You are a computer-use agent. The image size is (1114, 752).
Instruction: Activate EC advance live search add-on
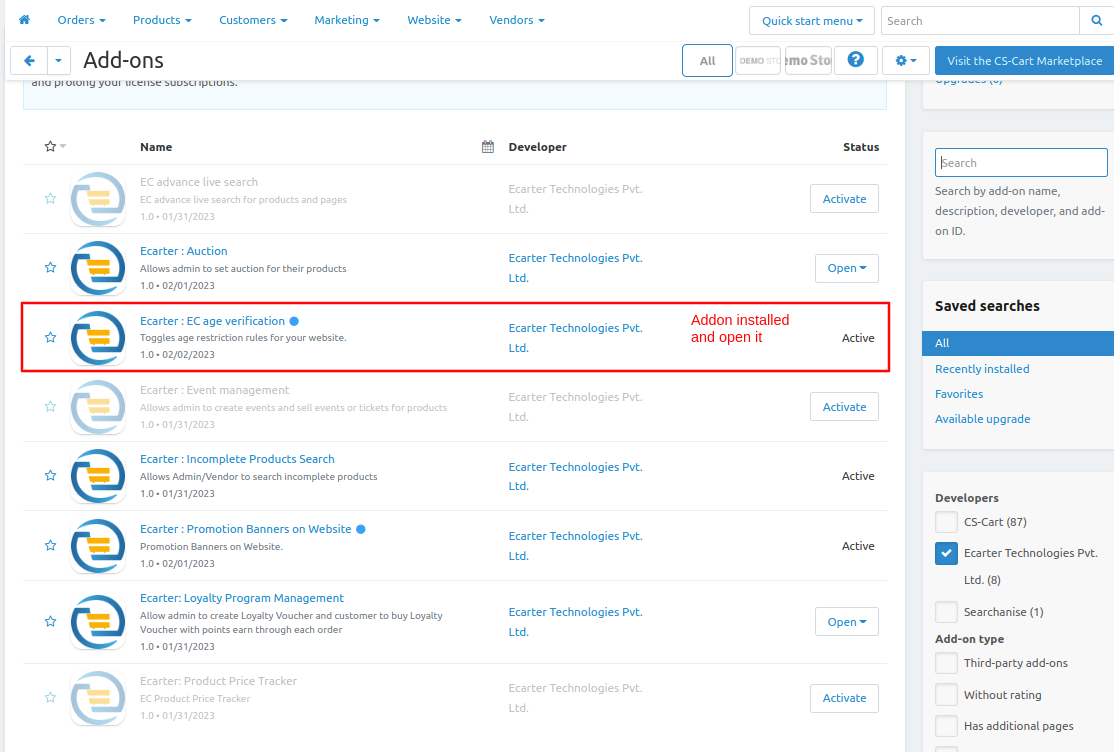[x=844, y=199]
